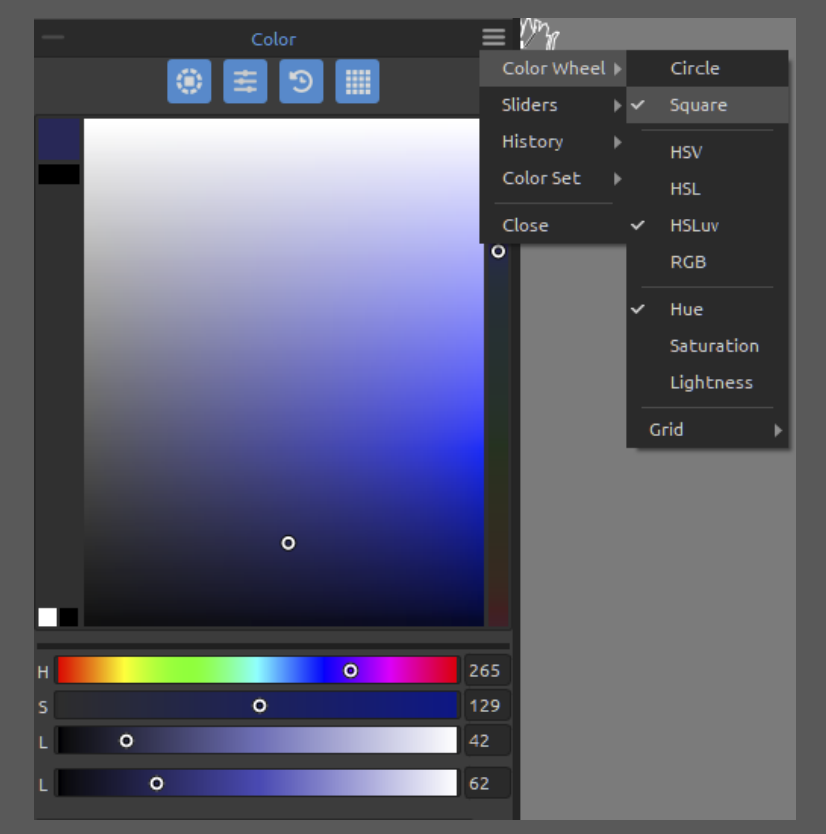Click the hamburger panel menu icon

point(493,38)
